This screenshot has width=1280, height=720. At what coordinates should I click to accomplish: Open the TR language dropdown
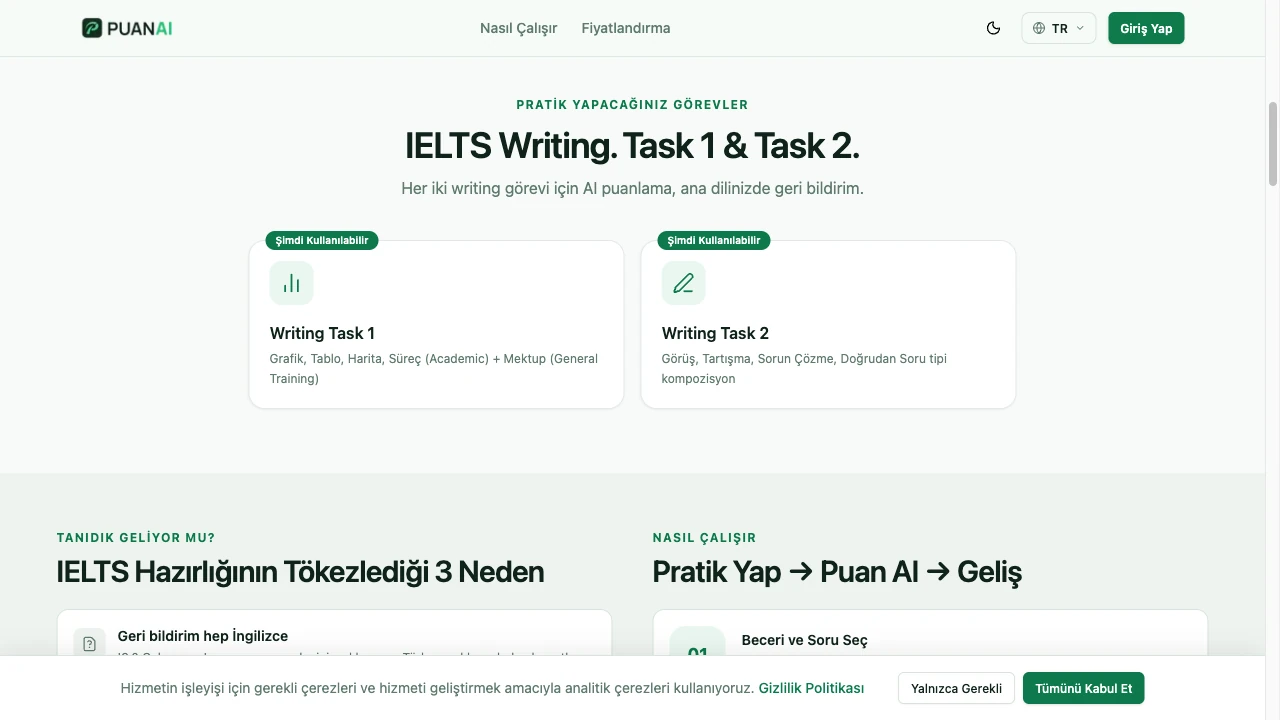click(x=1058, y=28)
